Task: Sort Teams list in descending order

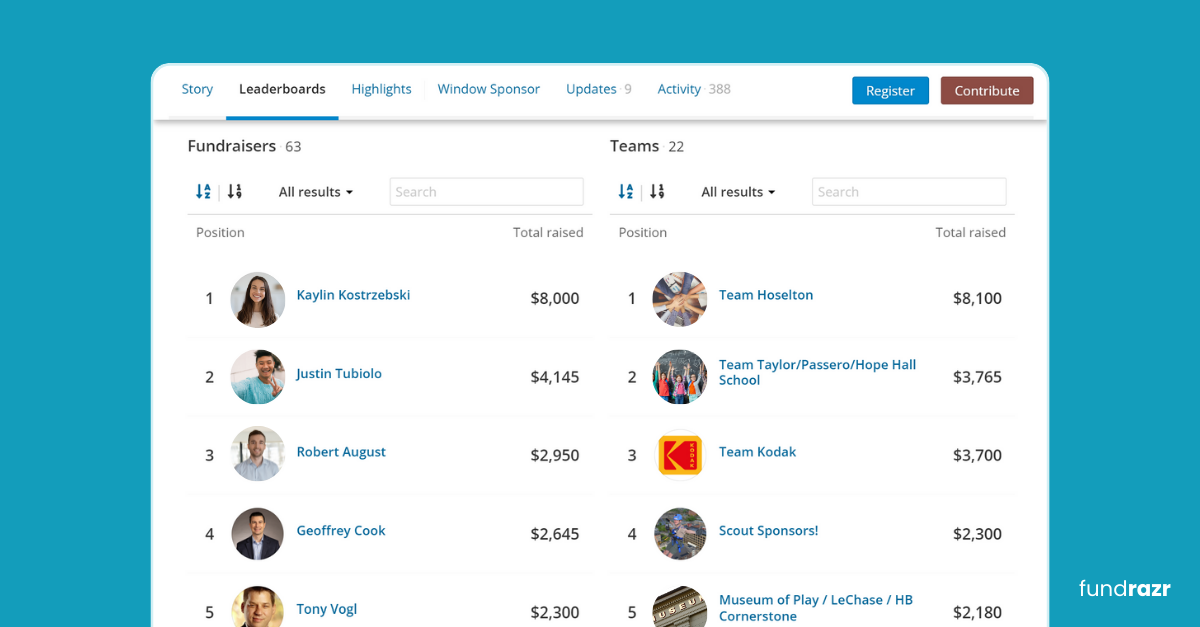Action: point(657,192)
